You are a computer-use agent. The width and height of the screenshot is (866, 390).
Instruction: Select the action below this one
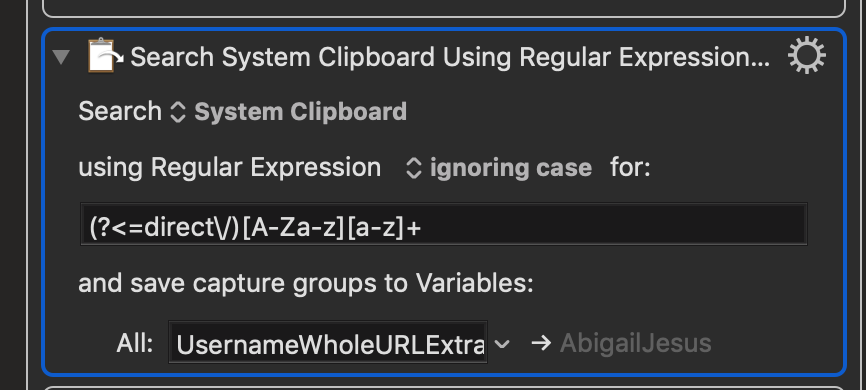coord(443,388)
